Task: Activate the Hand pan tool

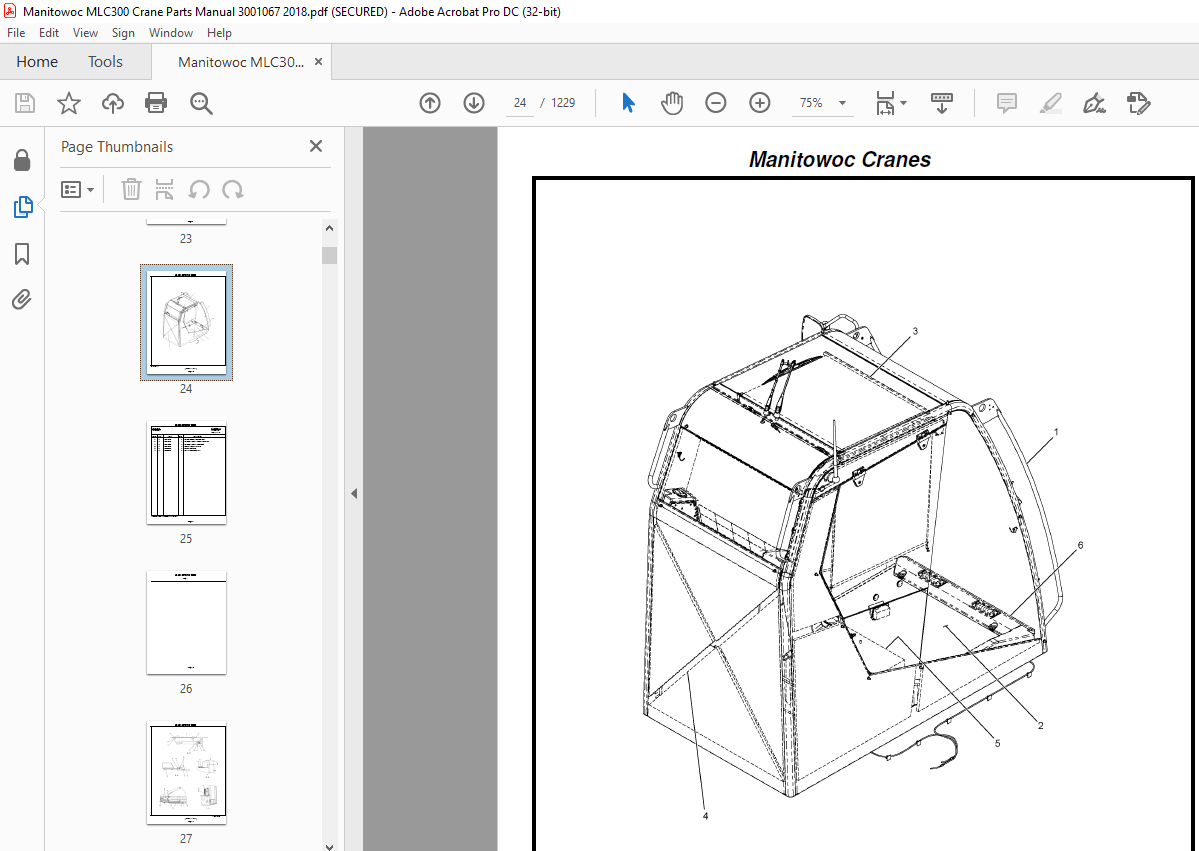Action: [x=672, y=103]
